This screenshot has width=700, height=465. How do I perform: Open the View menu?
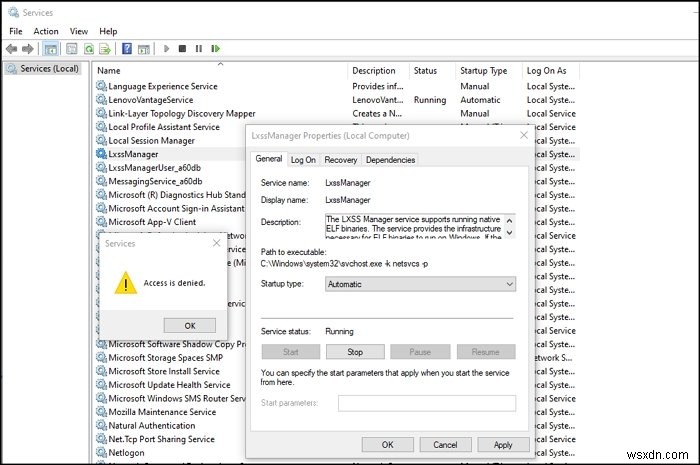click(79, 31)
